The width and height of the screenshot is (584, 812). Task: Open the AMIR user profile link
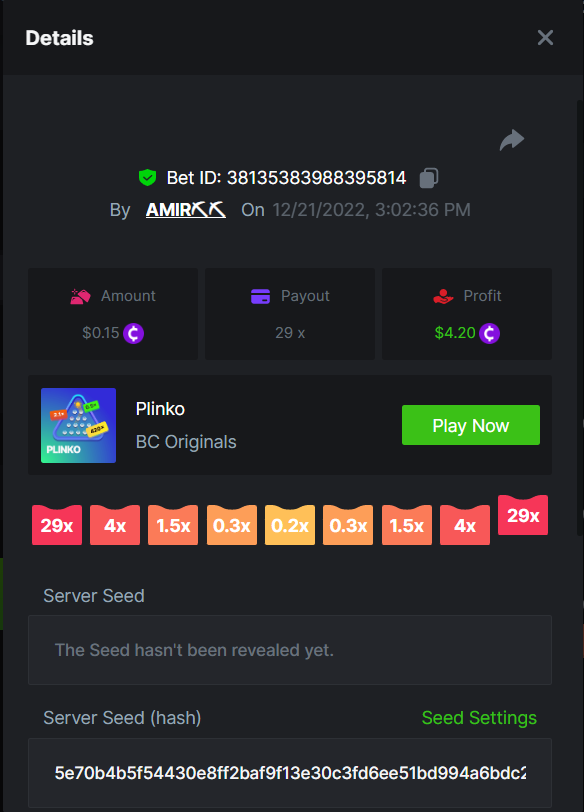click(x=185, y=210)
